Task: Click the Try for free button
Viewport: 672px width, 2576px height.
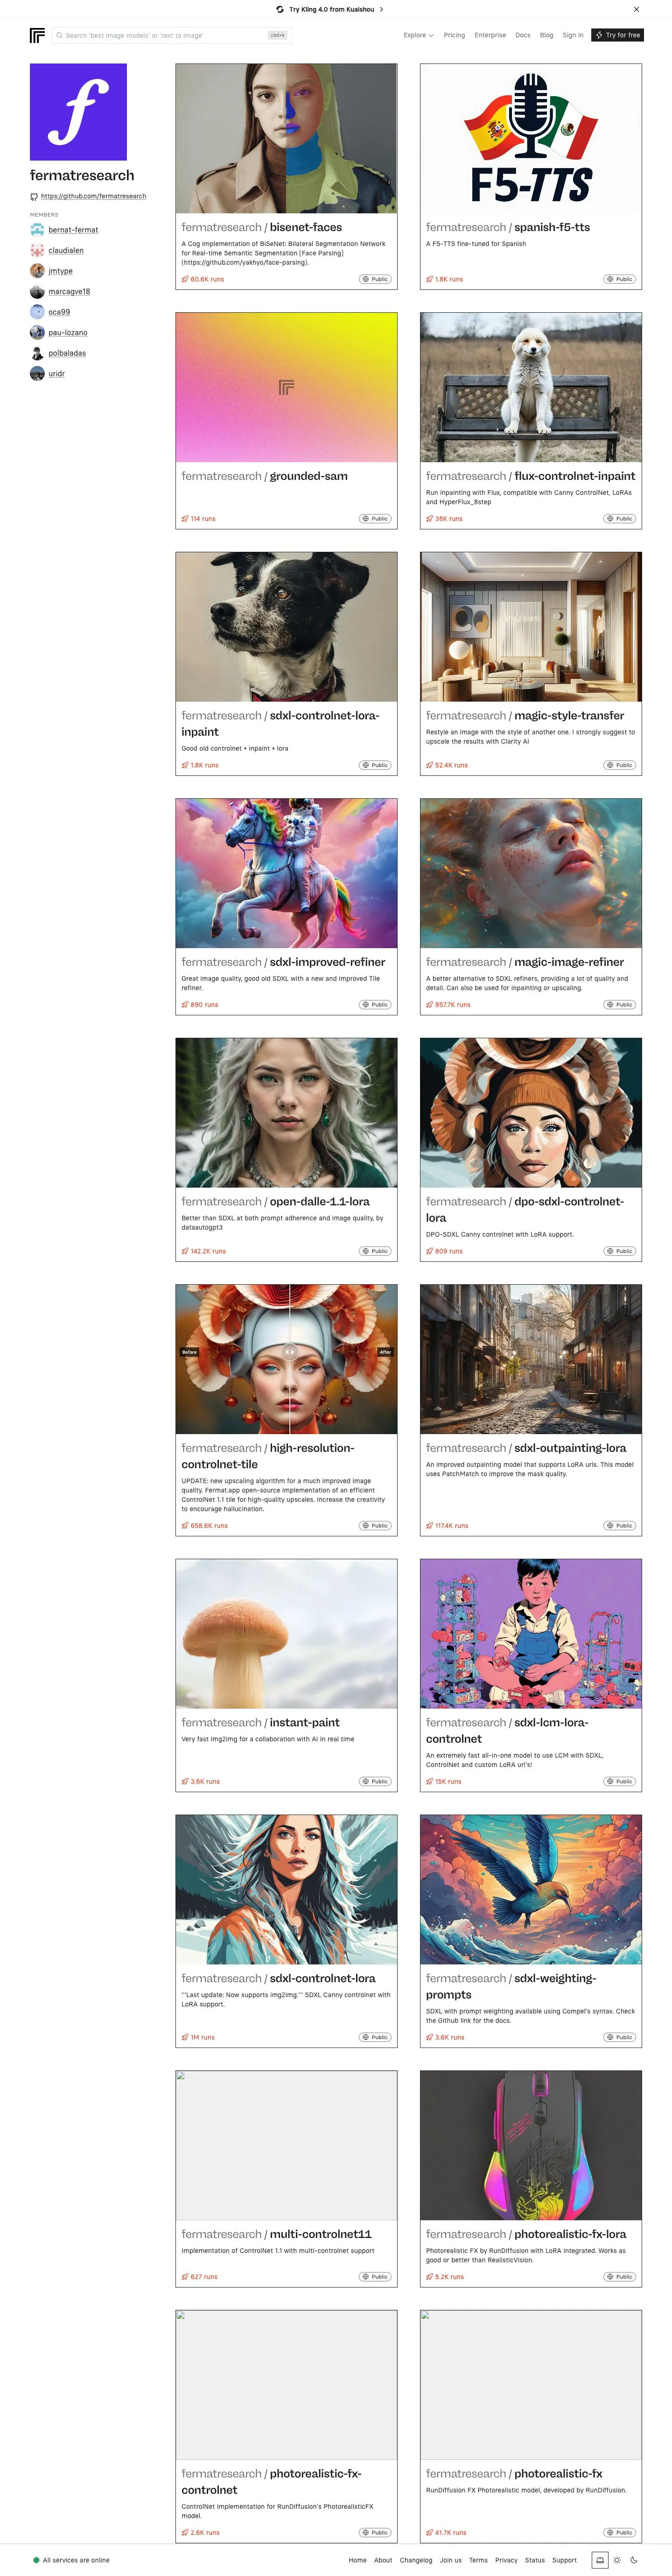Action: [617, 35]
